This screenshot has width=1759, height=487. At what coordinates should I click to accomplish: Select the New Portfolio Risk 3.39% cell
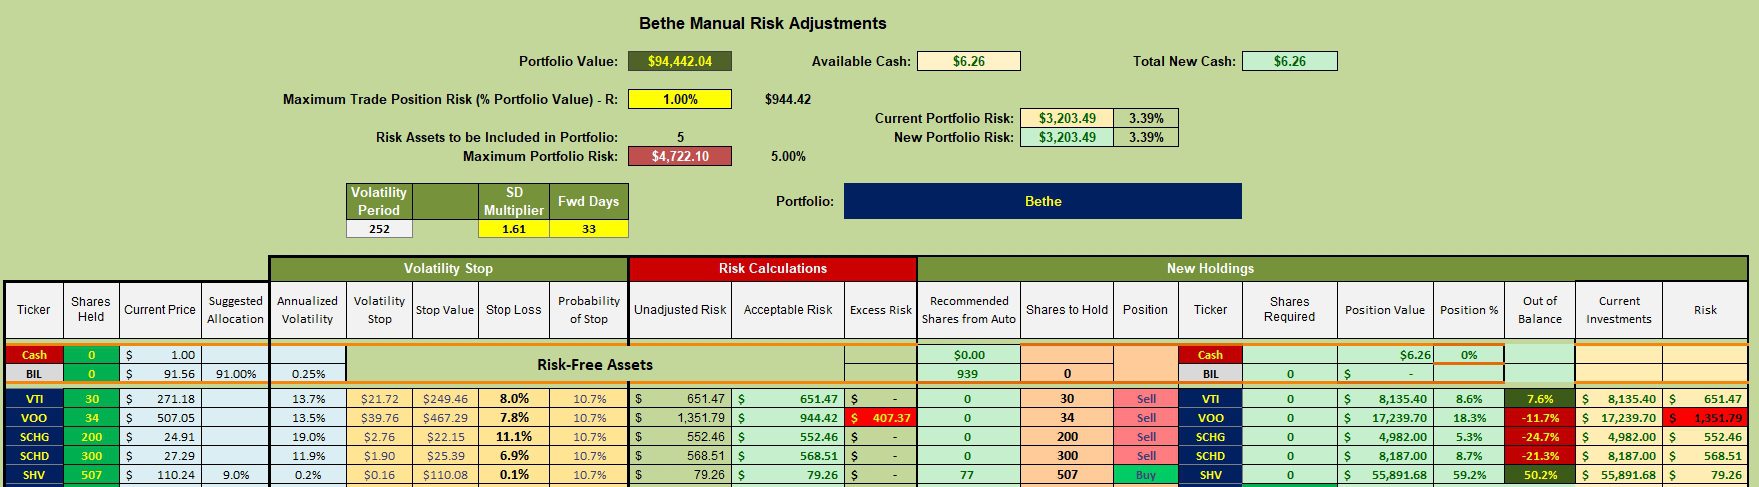tap(1146, 137)
